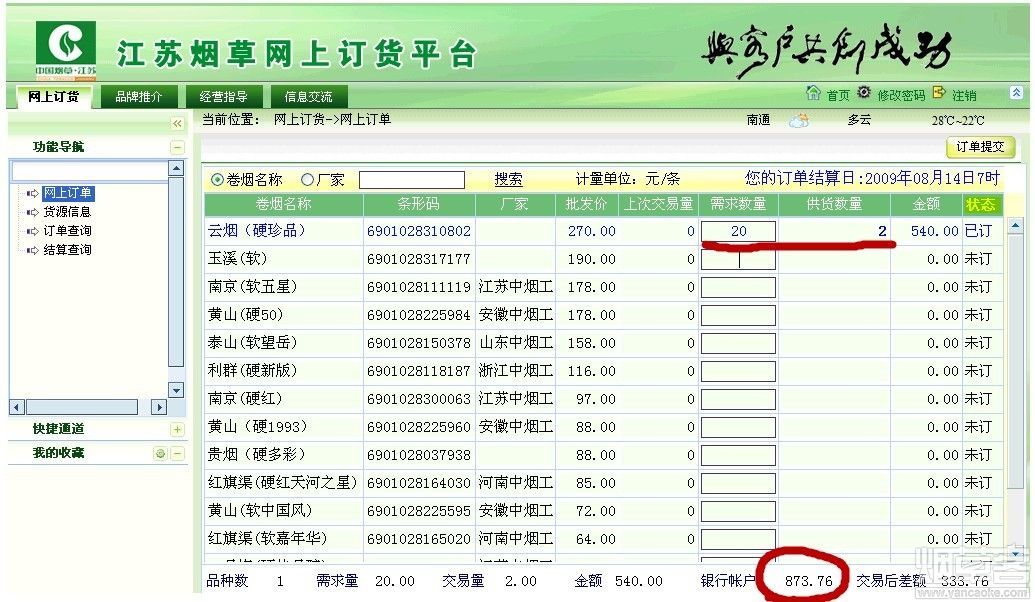Collapse the header using top-right double chevron
This screenshot has width=1035, height=602.
(1017, 93)
